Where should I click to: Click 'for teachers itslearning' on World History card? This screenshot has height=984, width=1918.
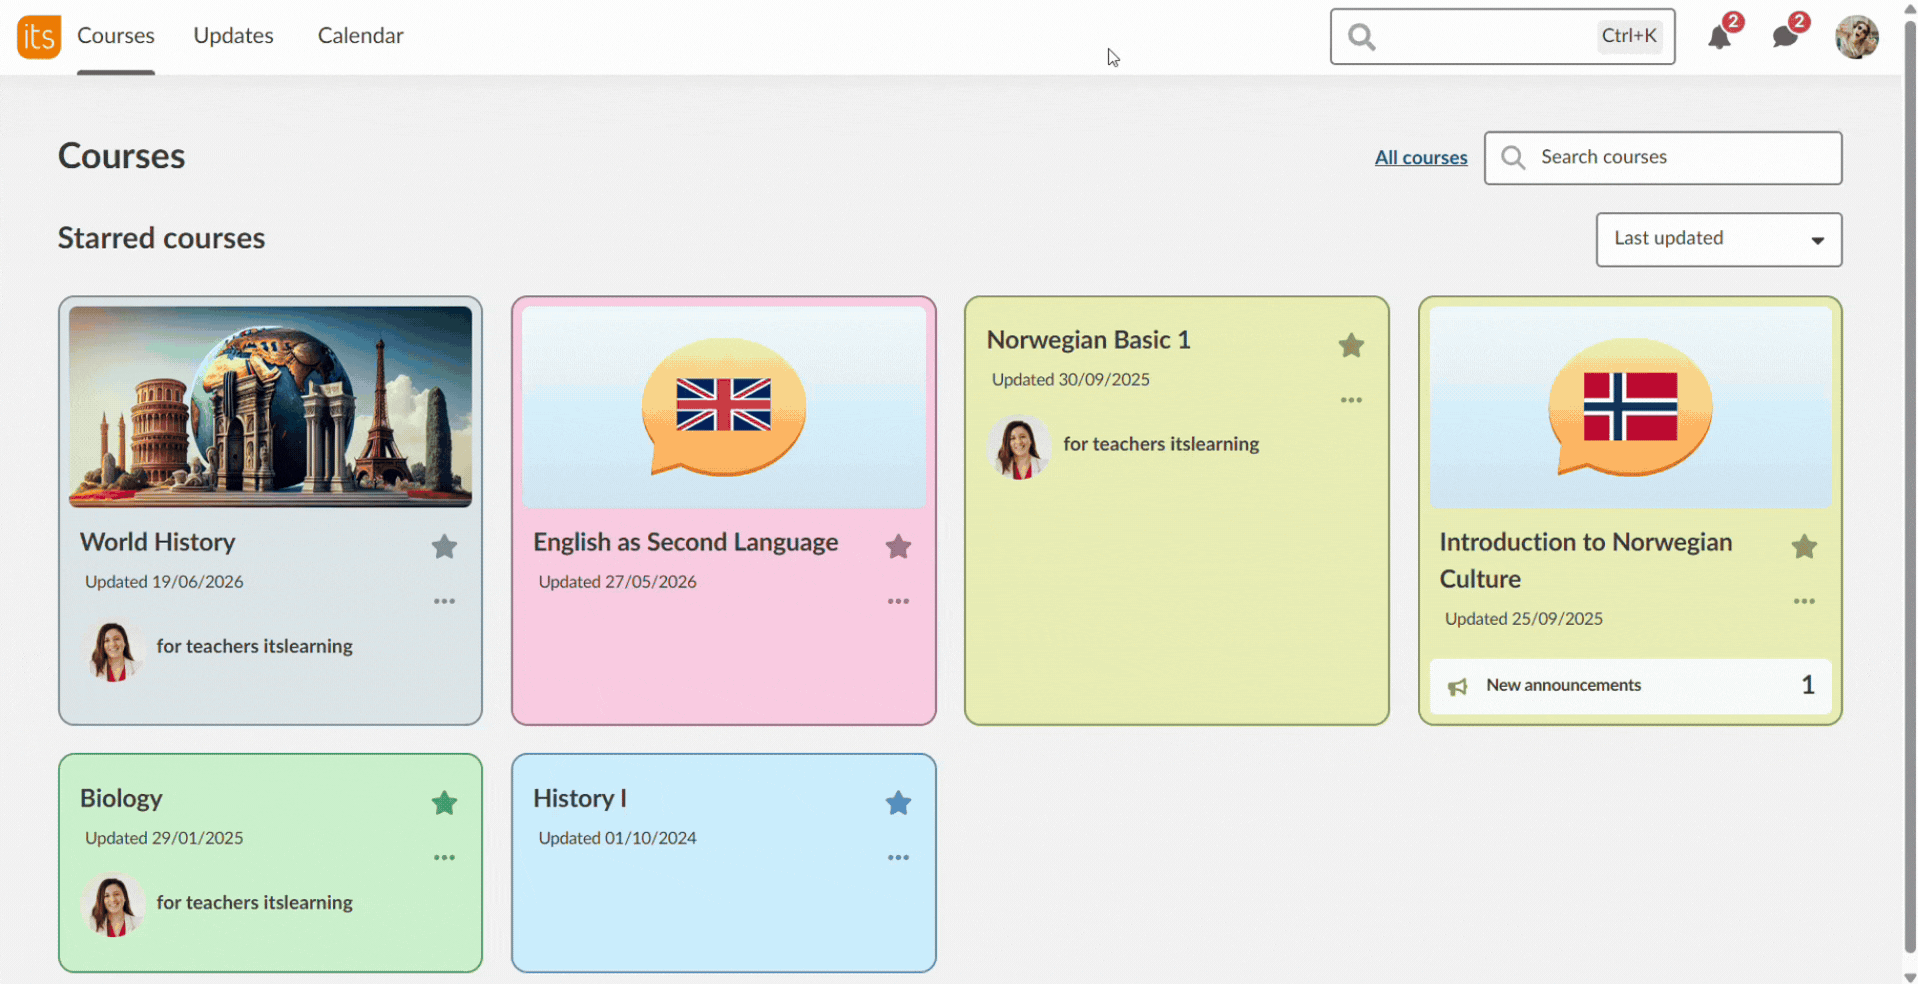click(x=254, y=646)
